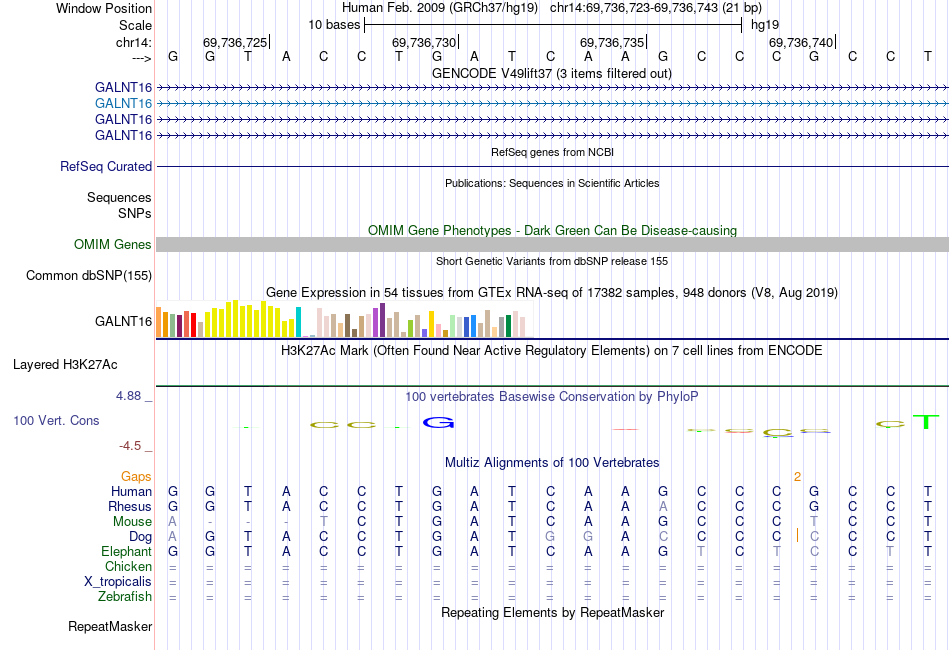Click the orange '2' gap indicator

click(x=797, y=477)
